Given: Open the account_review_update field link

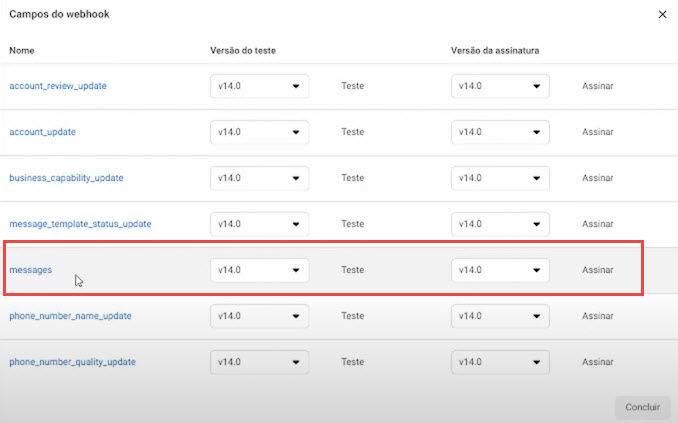Looking at the screenshot, I should click(58, 86).
